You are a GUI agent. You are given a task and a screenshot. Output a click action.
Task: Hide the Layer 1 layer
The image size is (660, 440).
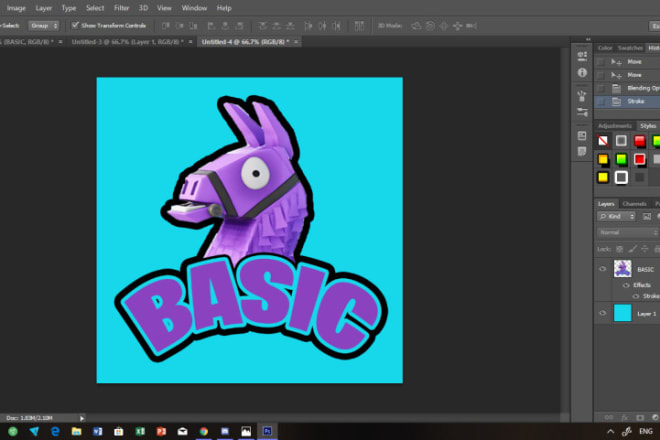point(602,313)
